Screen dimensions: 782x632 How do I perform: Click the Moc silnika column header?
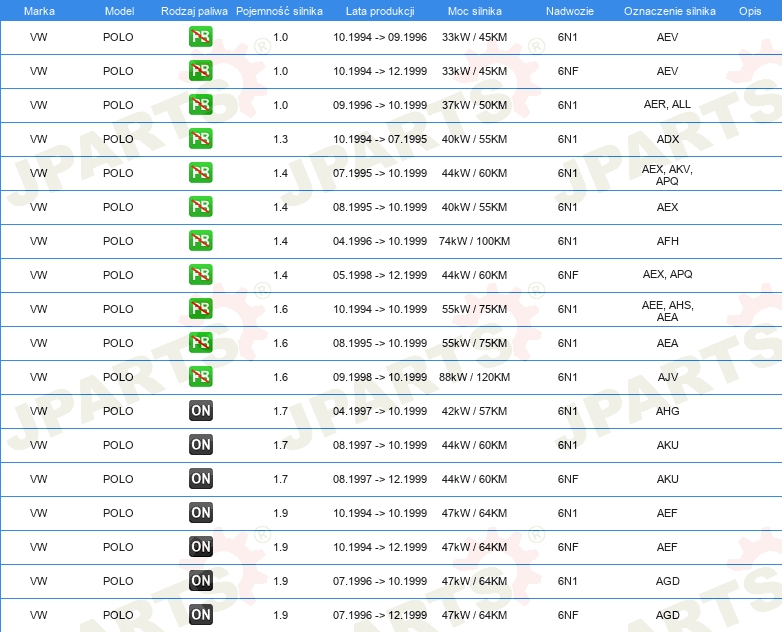[x=474, y=11]
